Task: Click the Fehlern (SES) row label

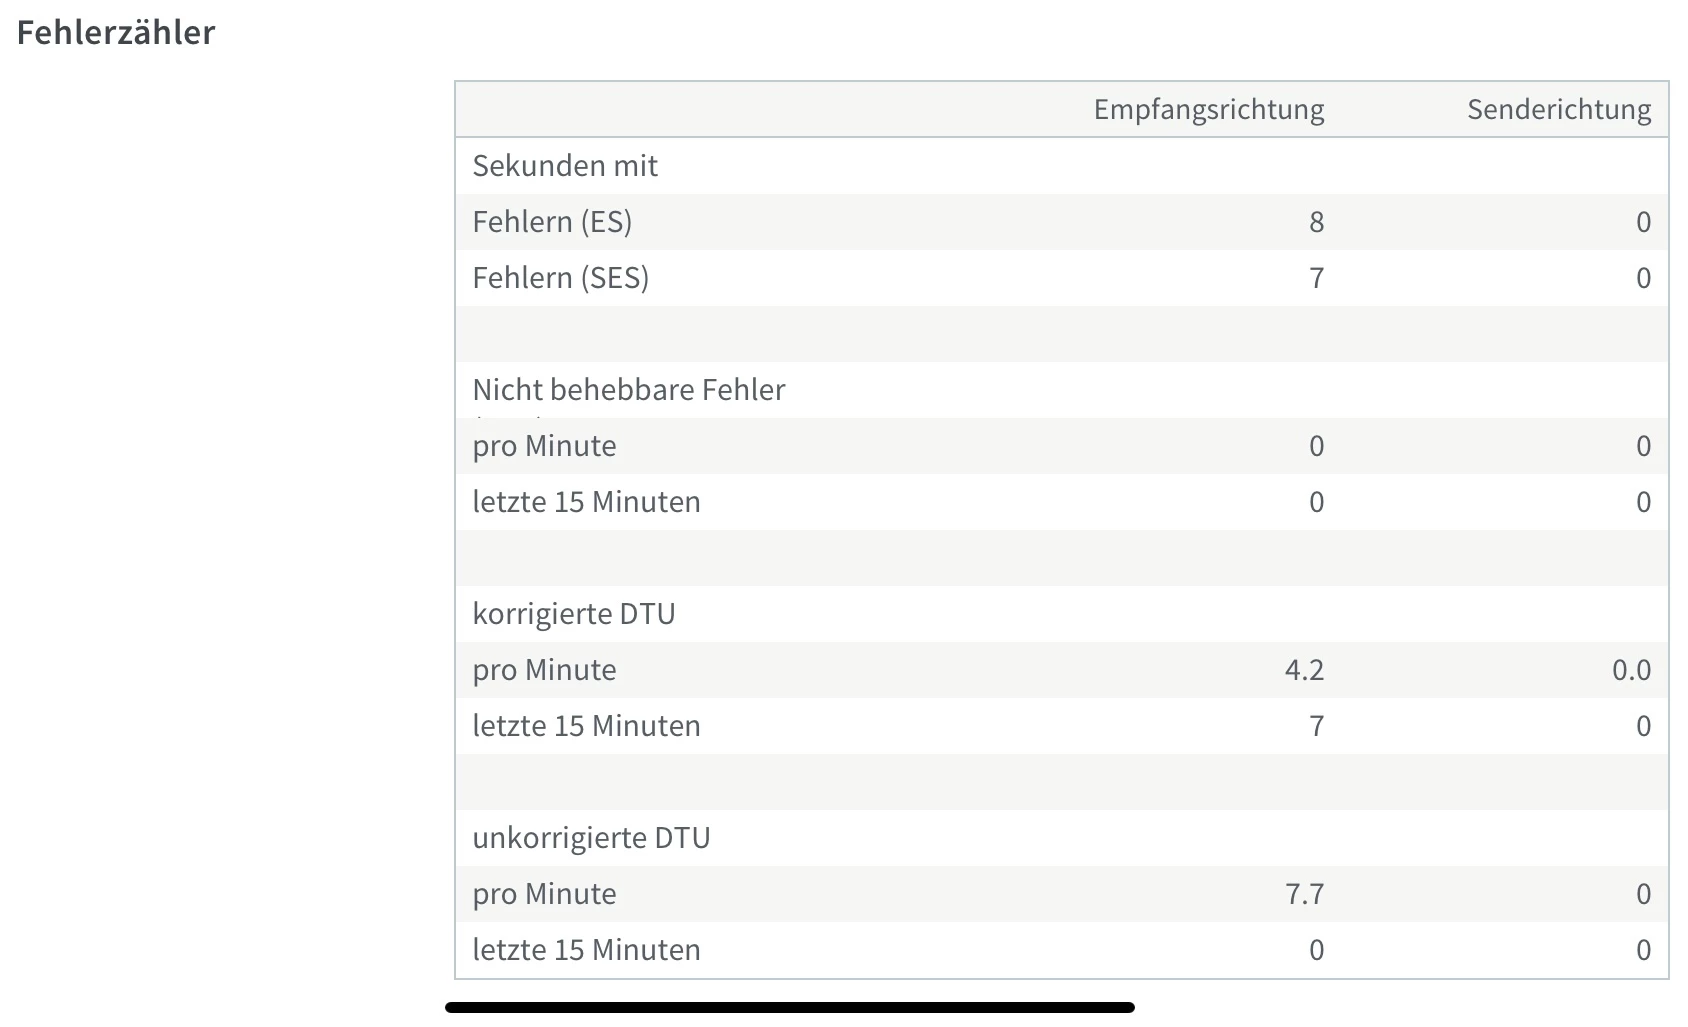Action: click(x=560, y=277)
